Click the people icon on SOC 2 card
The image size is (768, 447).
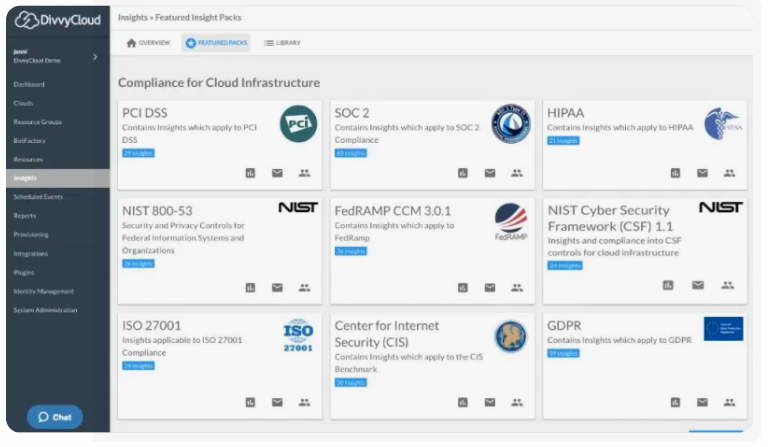(x=517, y=173)
